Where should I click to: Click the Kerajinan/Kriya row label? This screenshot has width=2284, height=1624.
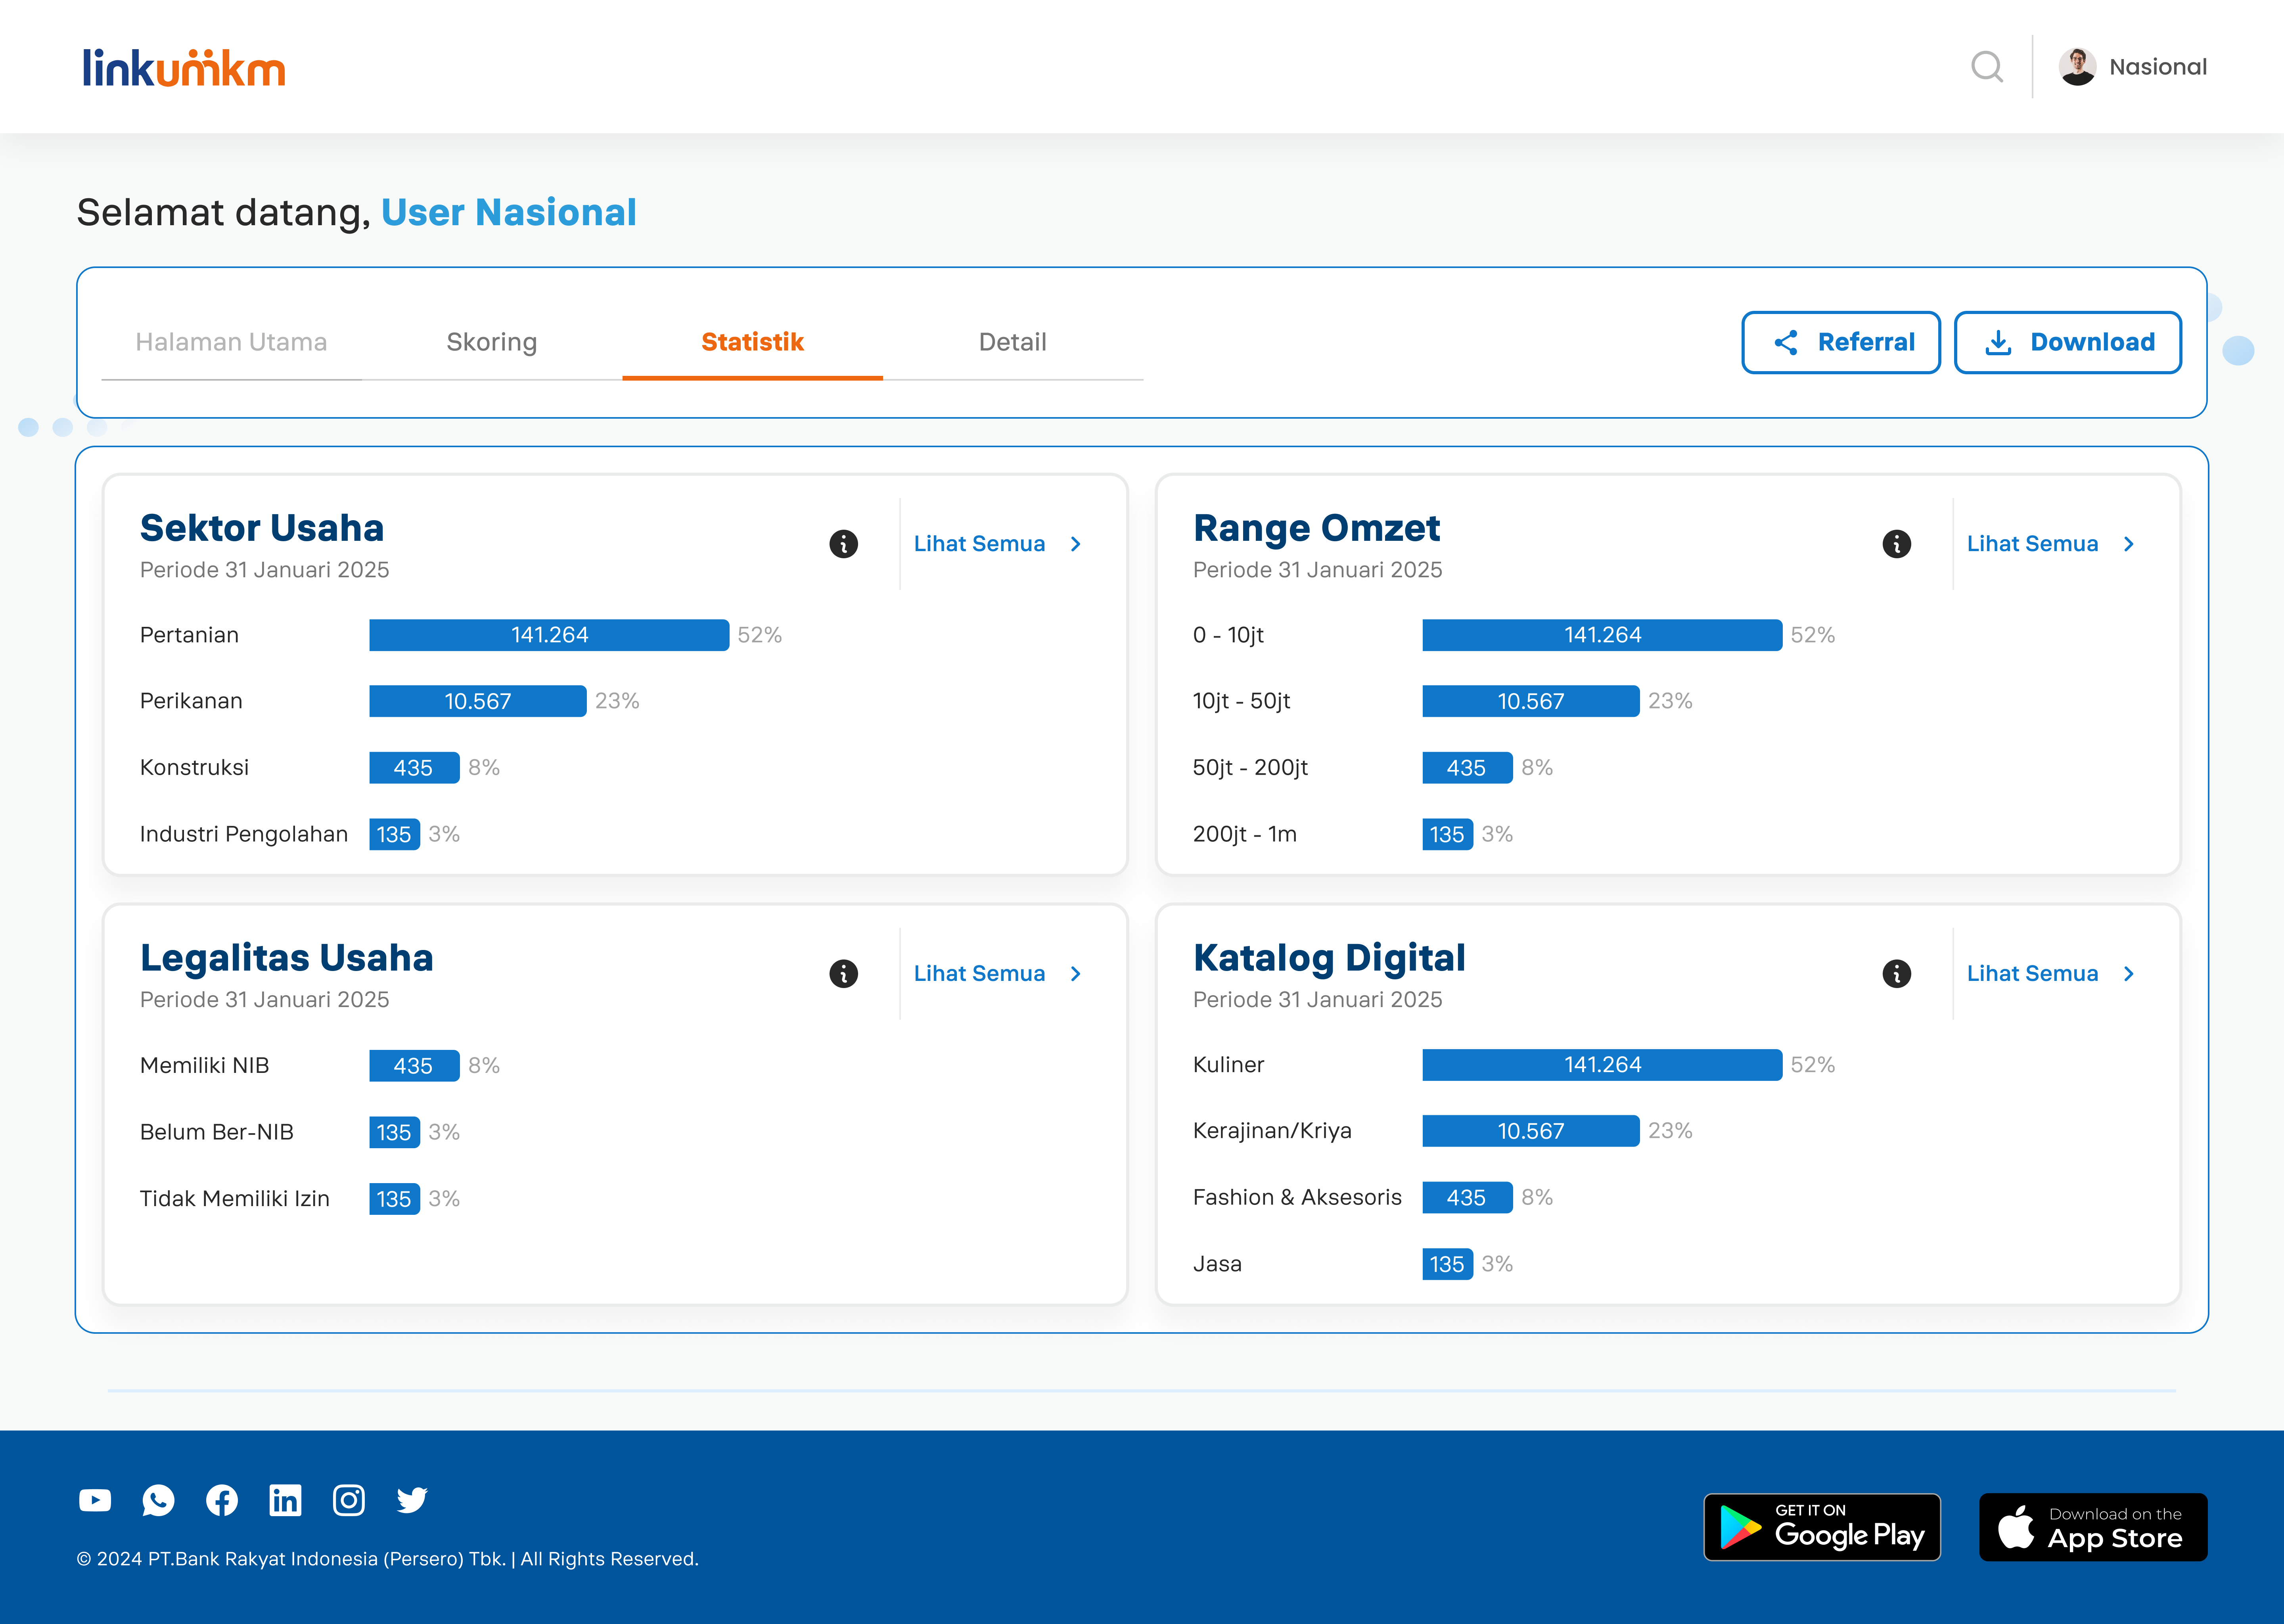point(1272,1131)
